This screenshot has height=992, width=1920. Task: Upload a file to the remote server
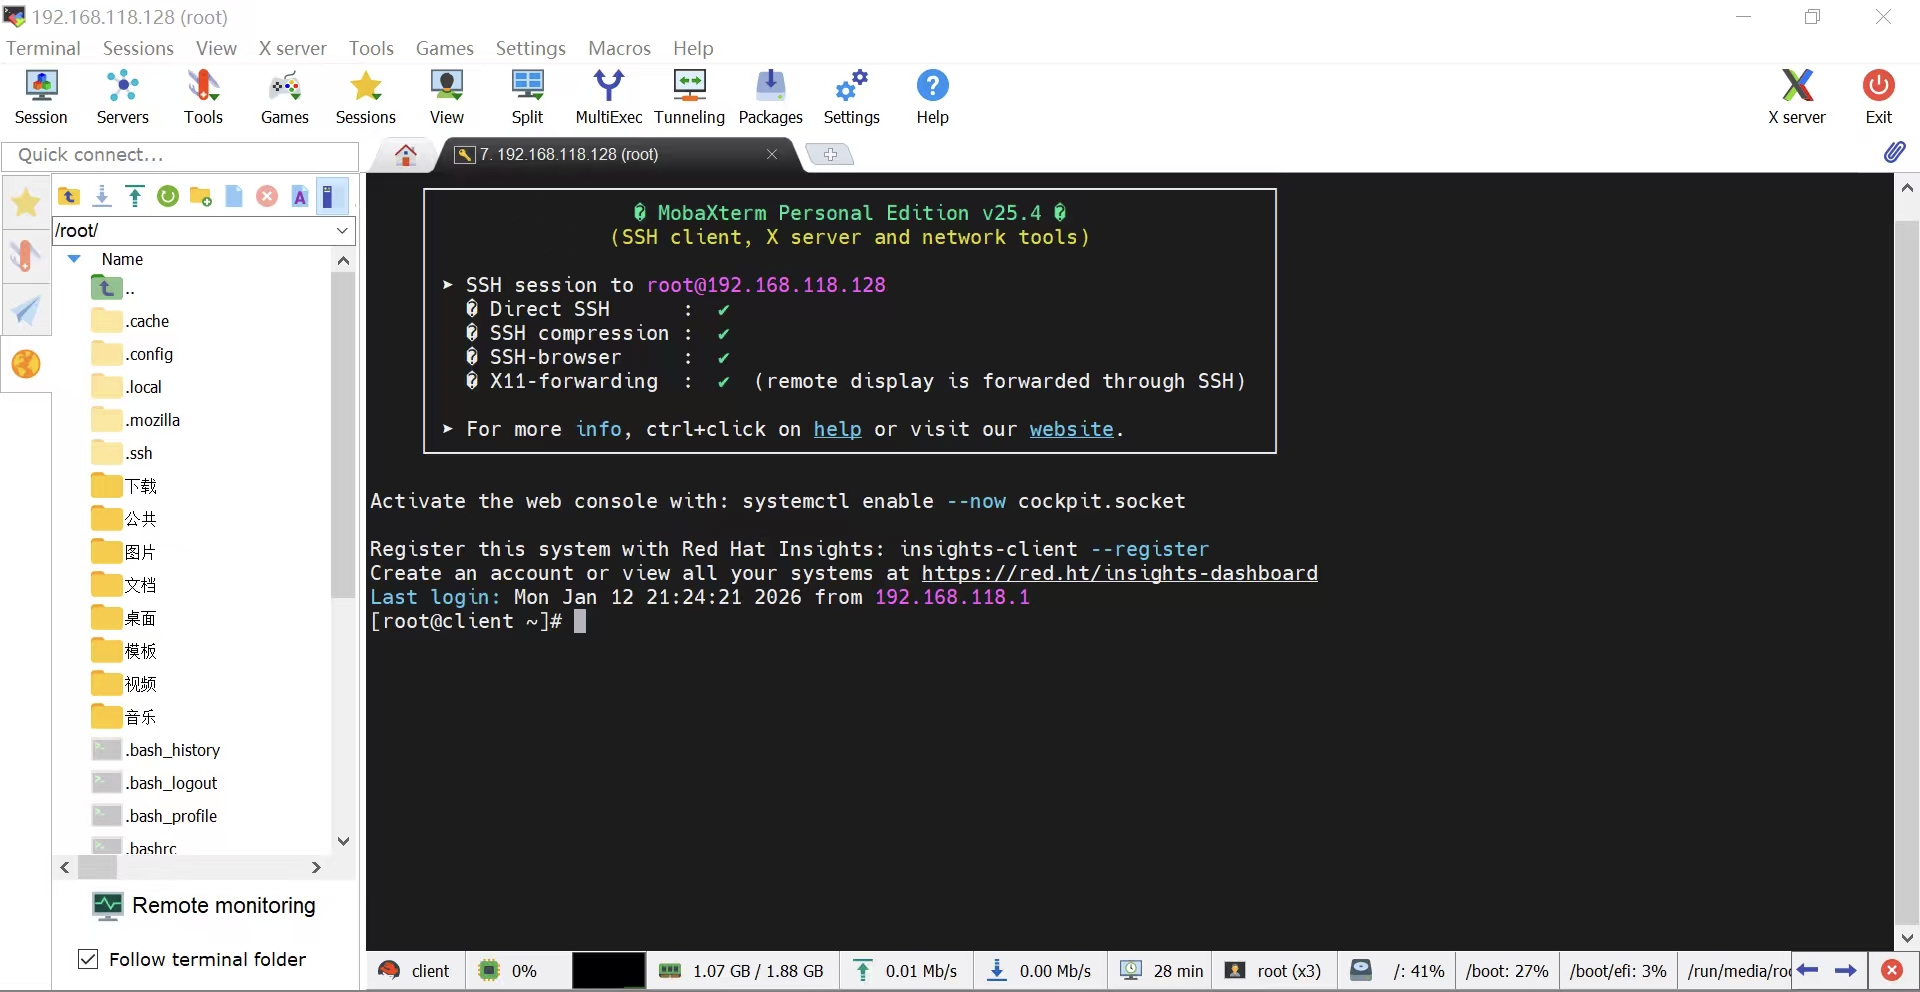click(135, 196)
